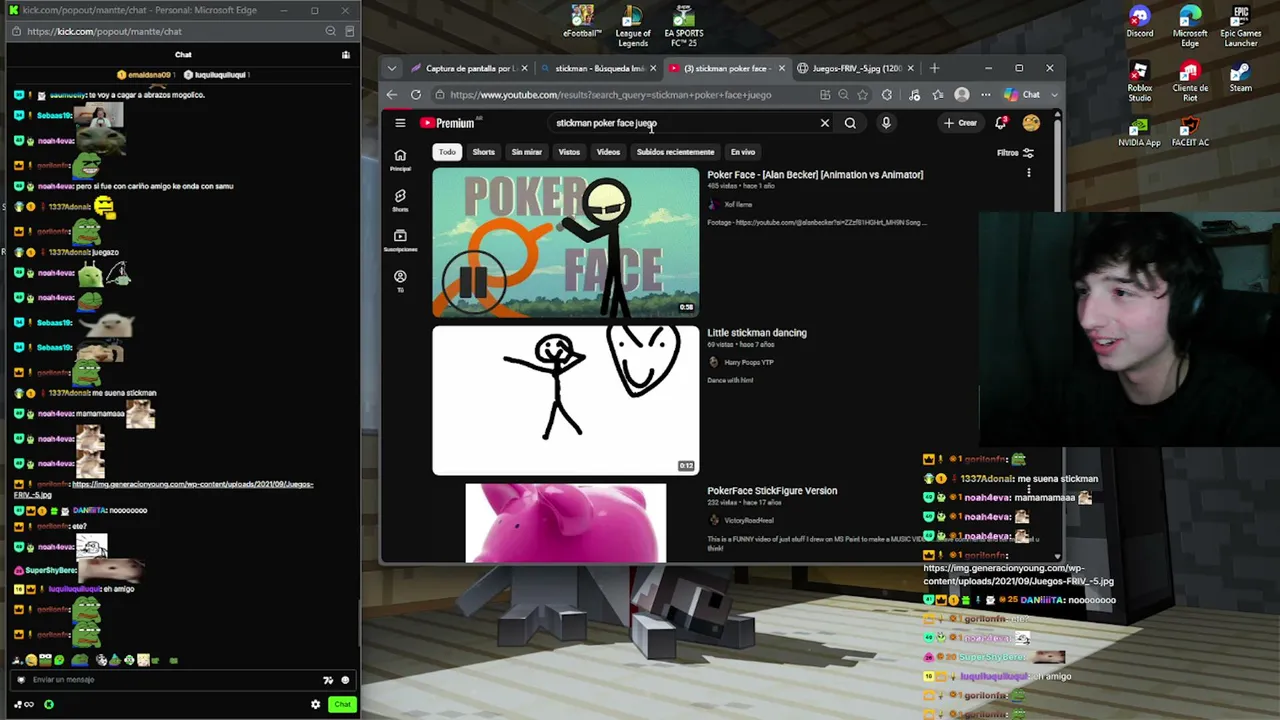Open FACEIT AC desktop shortcut
The image size is (1280, 720).
pyautogui.click(x=1189, y=132)
